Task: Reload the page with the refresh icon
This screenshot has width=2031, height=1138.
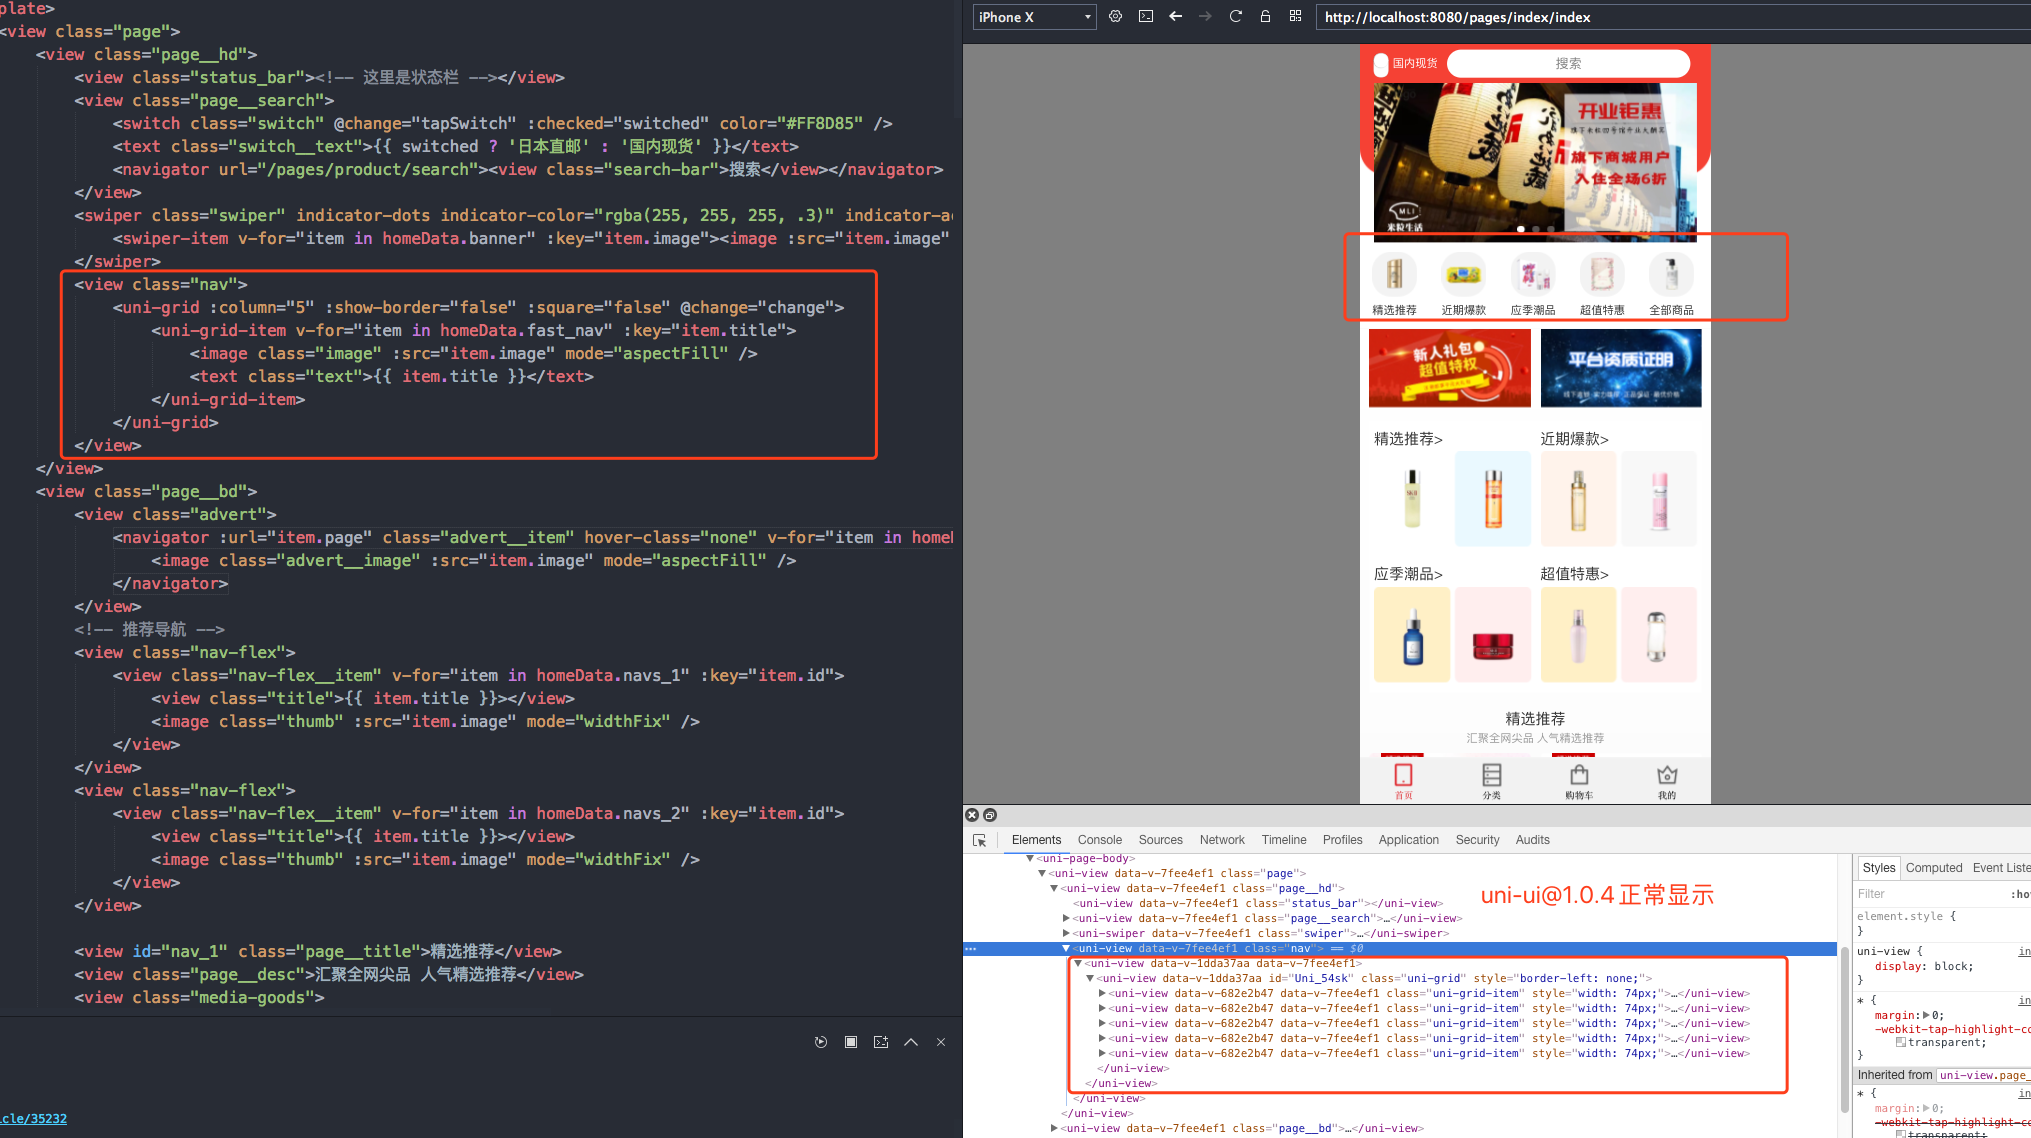Action: [x=1235, y=17]
